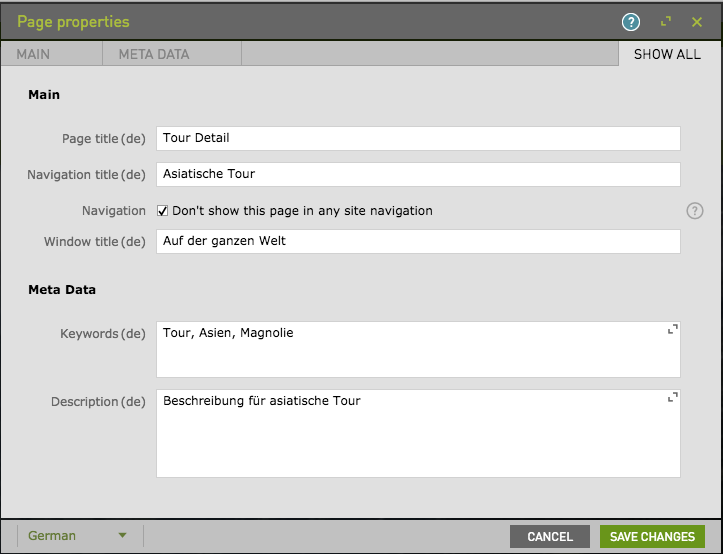The height and width of the screenshot is (554, 723).
Task: Select the SHOW ALL tab
Action: pyautogui.click(x=667, y=54)
